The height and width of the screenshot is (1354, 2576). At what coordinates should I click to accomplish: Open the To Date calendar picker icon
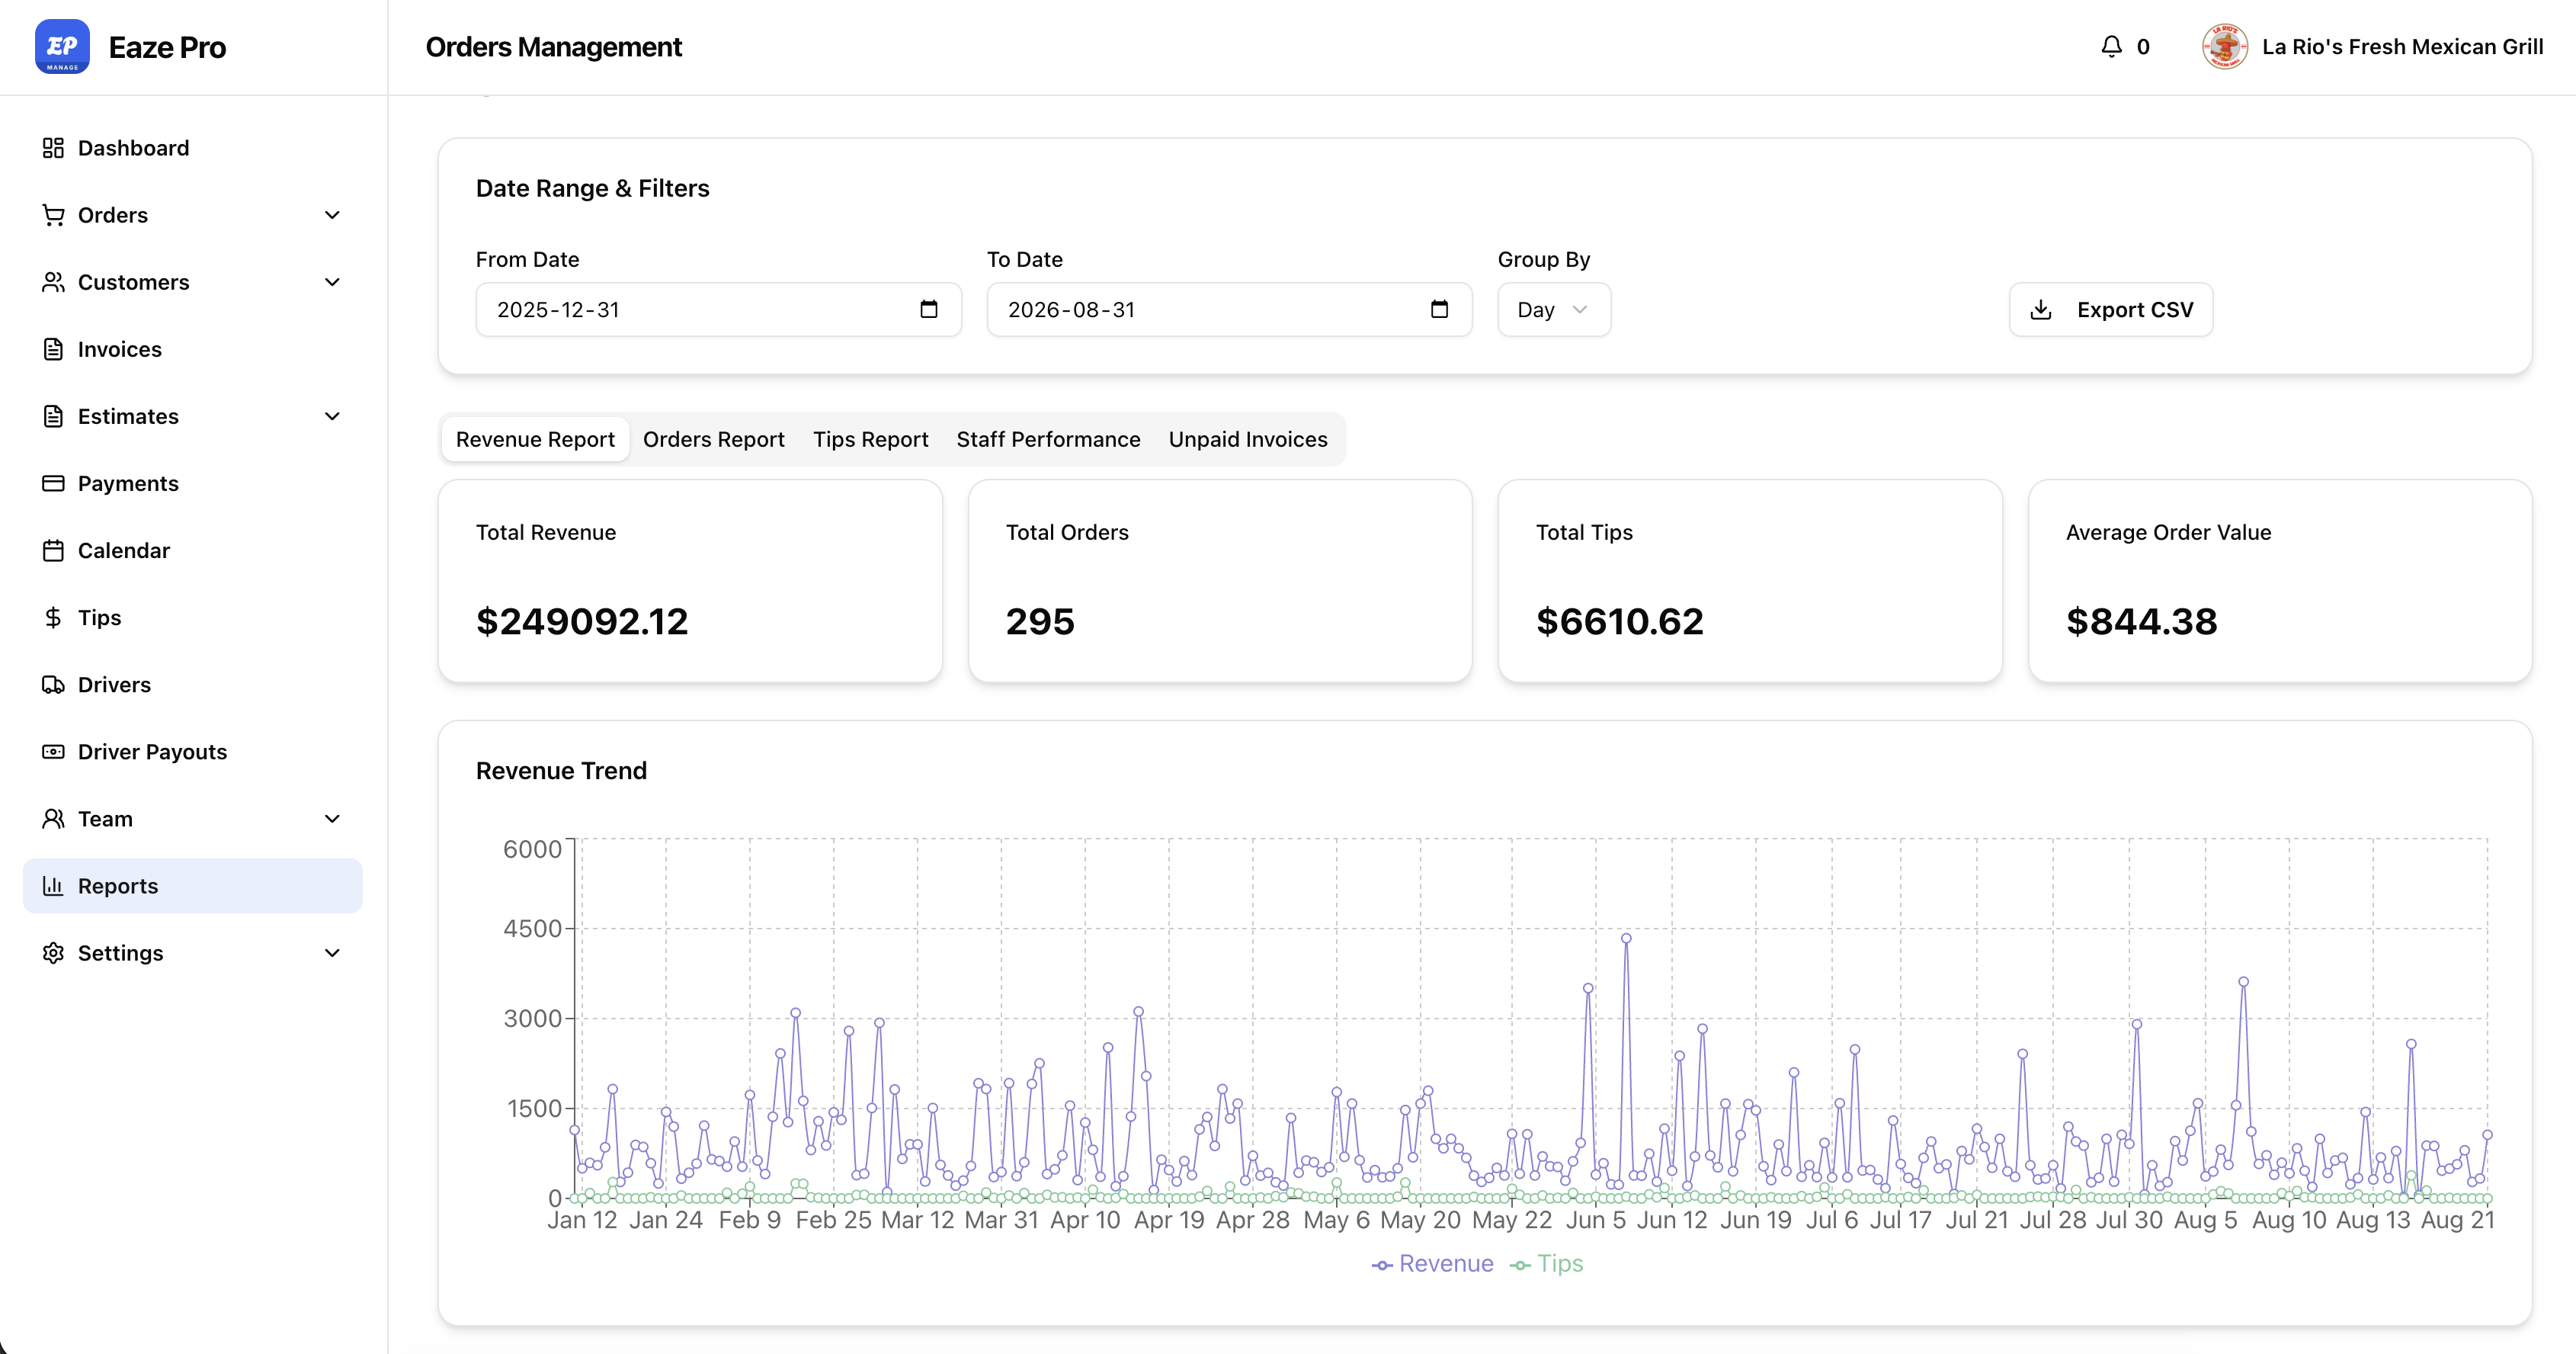click(1439, 309)
